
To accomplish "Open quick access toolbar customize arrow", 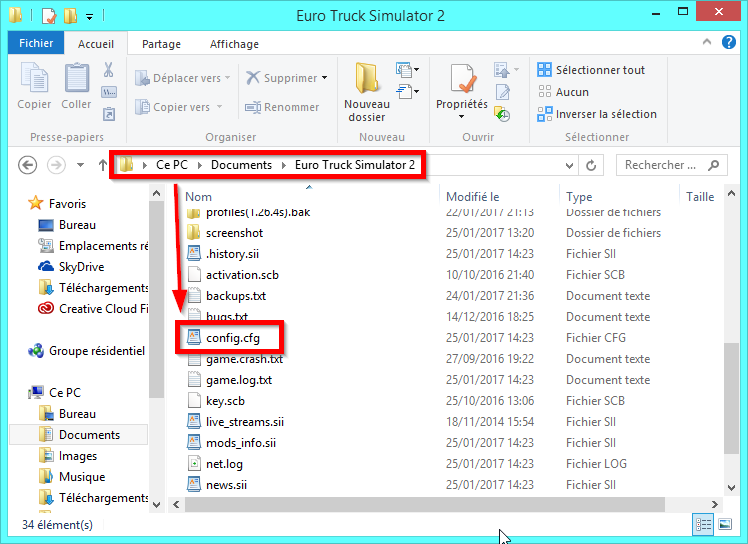I will point(89,17).
